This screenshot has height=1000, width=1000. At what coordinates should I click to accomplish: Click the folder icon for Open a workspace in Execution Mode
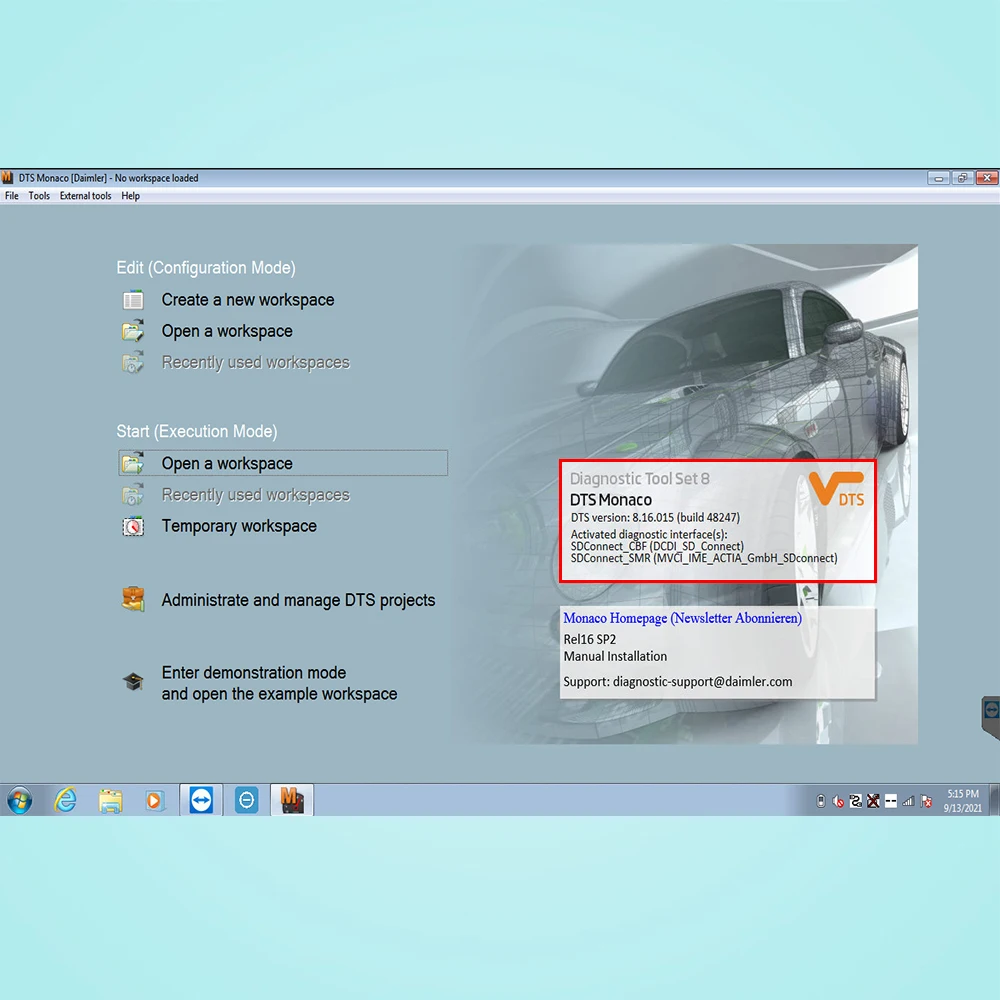point(133,463)
